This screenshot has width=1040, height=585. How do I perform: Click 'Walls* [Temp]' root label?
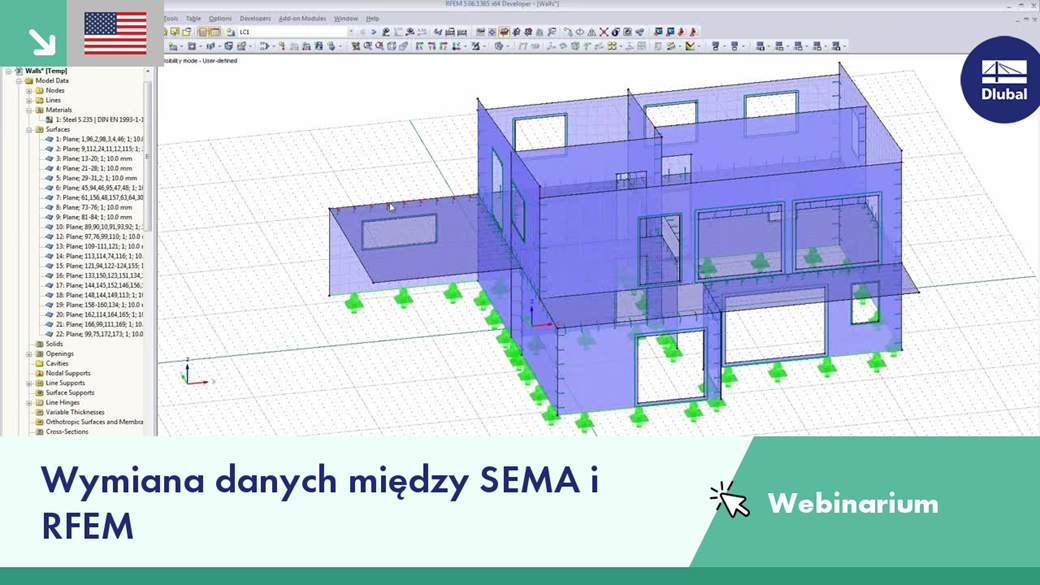tap(46, 71)
